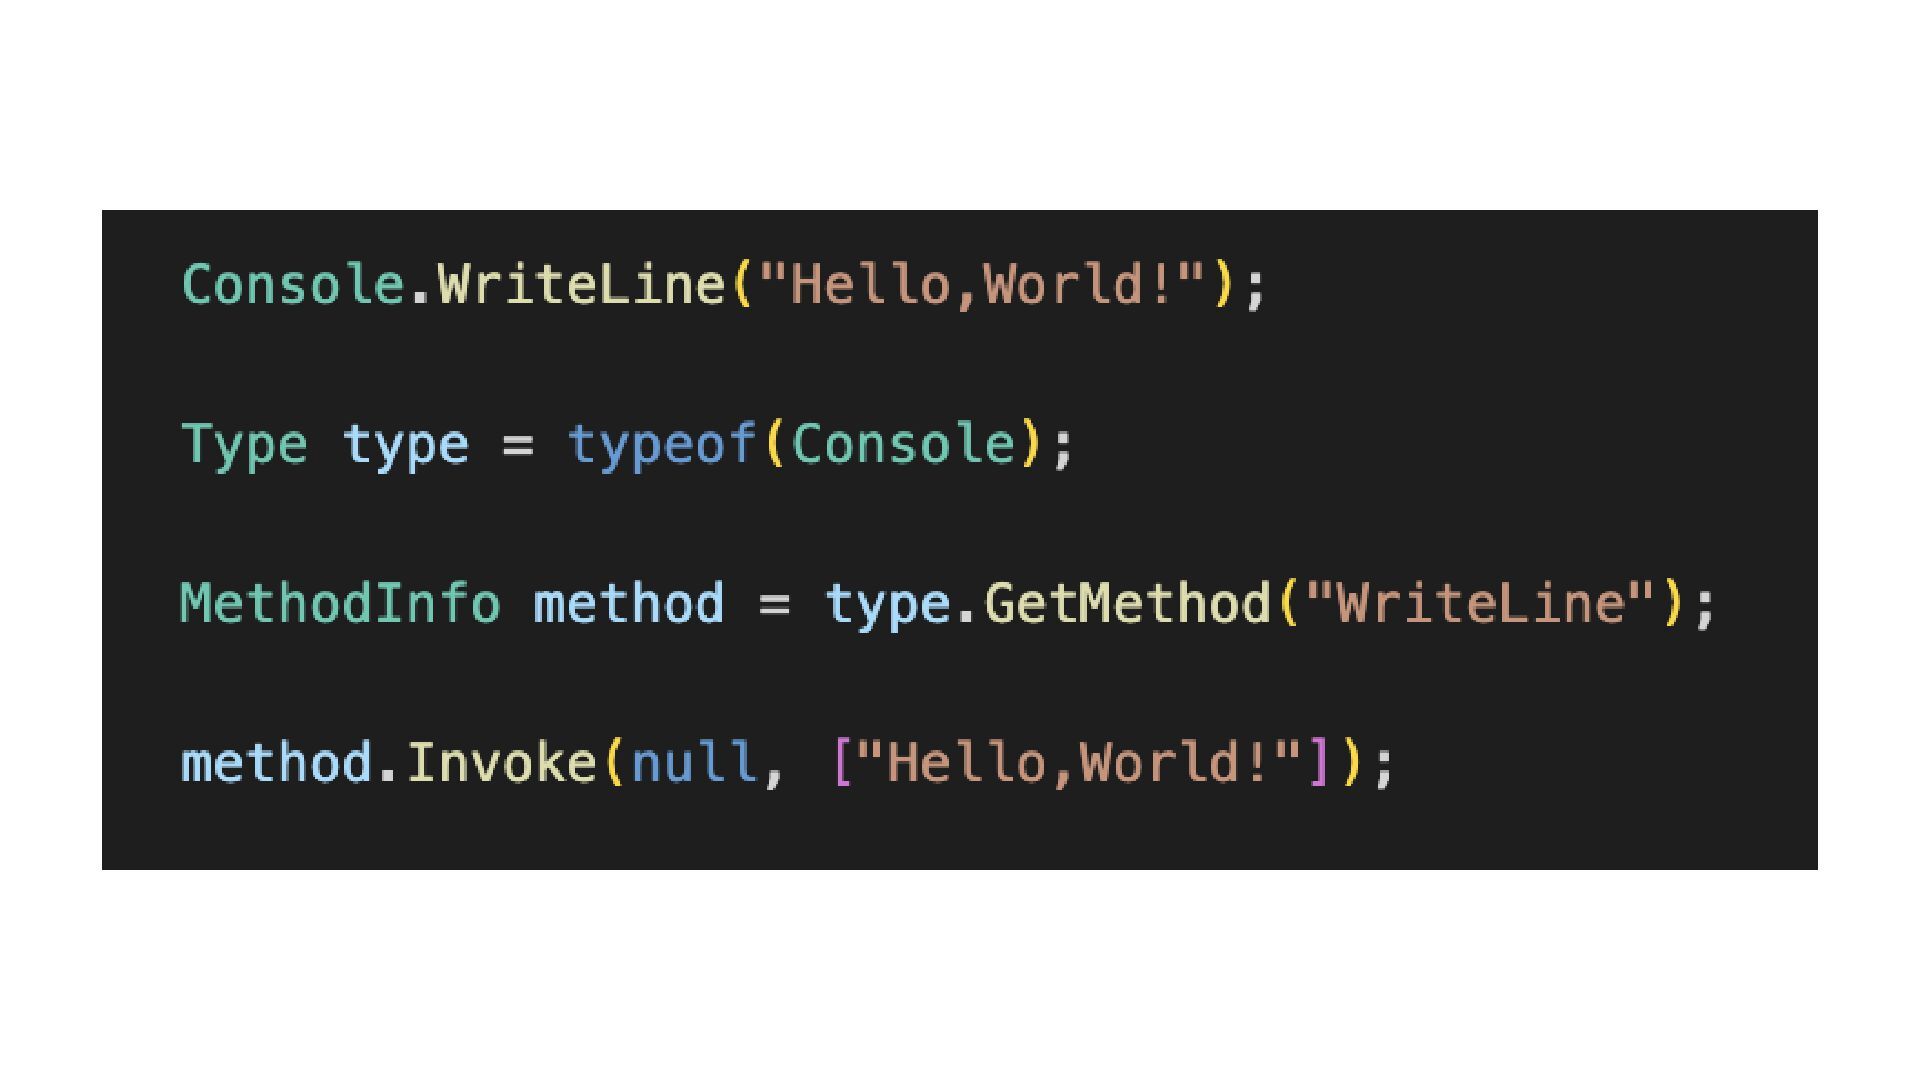The width and height of the screenshot is (1920, 1080).
Task: Click the Type class keyword on line two
Action: click(244, 444)
